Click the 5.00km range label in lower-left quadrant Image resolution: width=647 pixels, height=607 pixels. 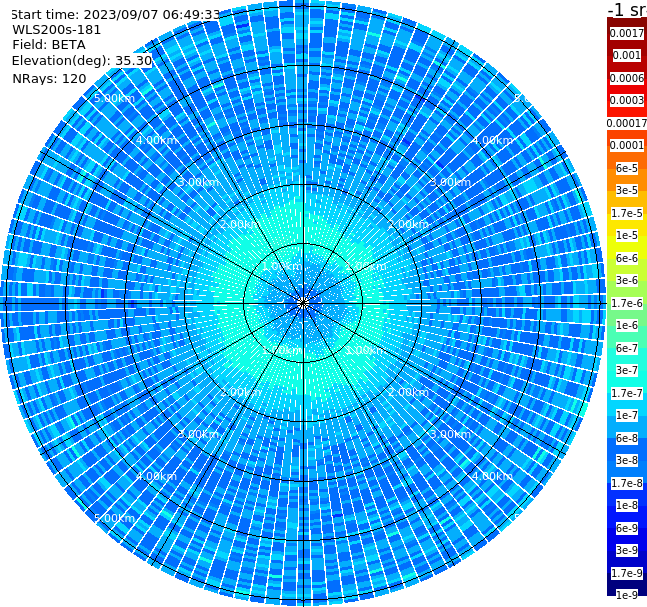(x=114, y=518)
